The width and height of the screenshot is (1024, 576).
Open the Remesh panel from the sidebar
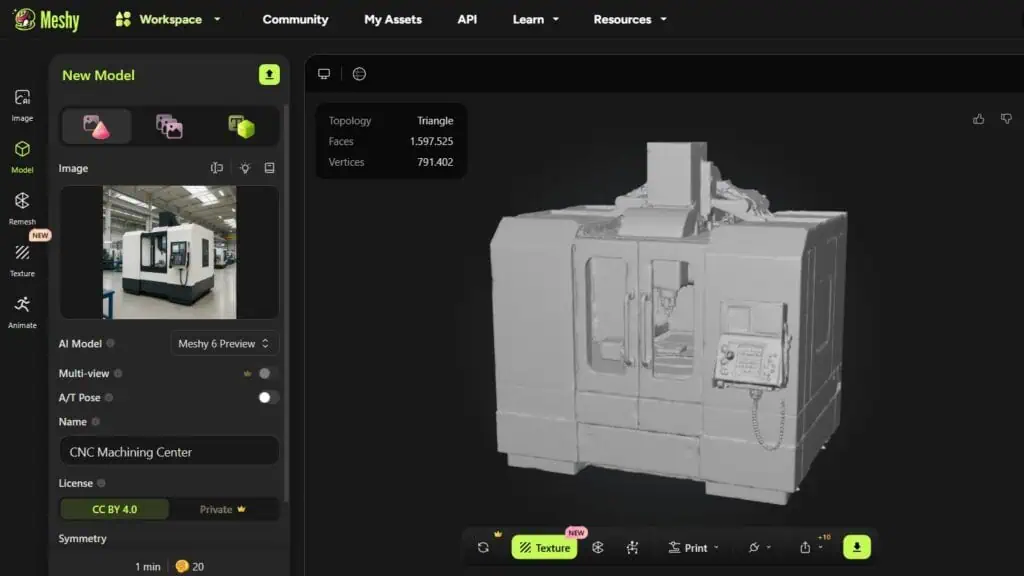point(22,207)
